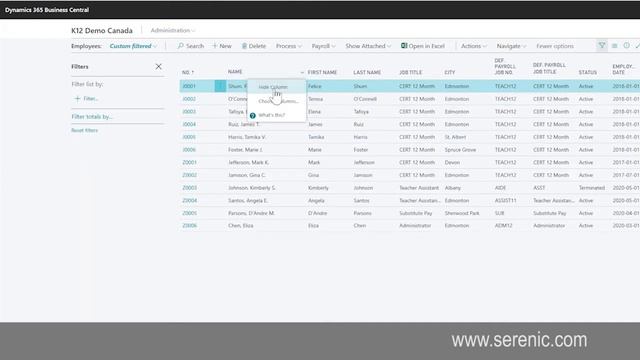
Task: Open employee number Z0001 link
Action: [189, 162]
